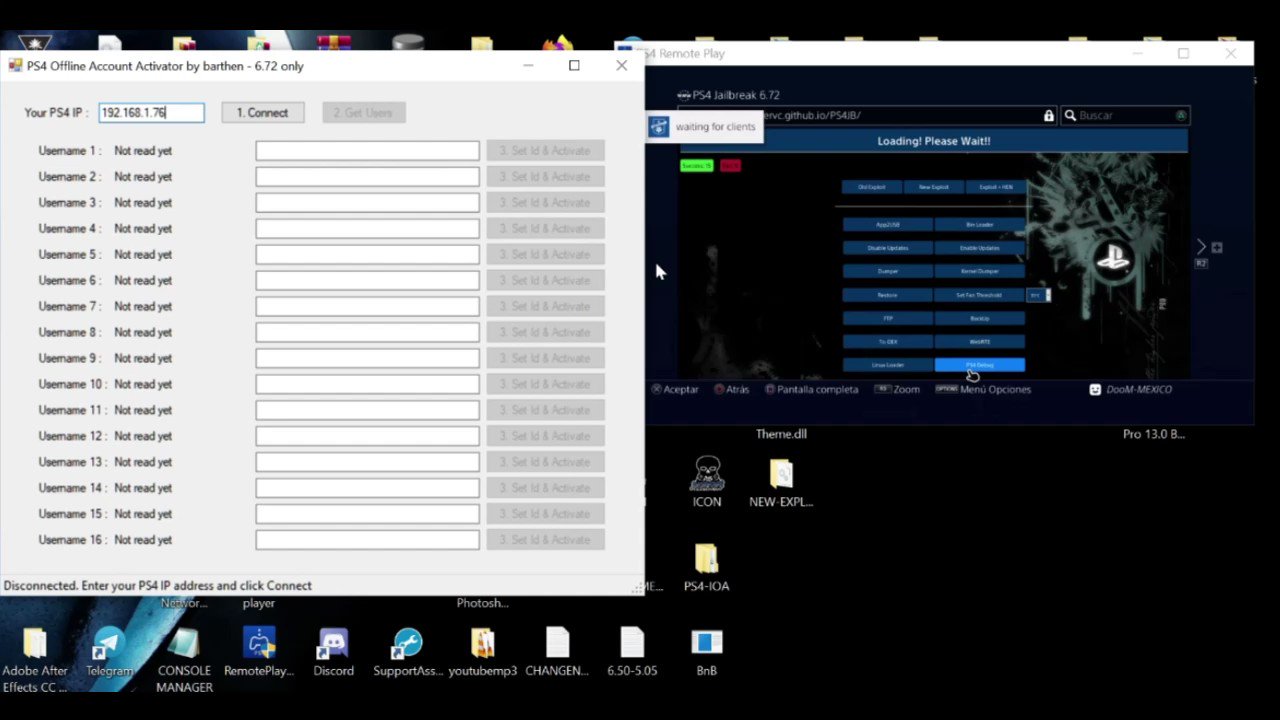
Task: Click the input box for Username 1
Action: point(367,151)
